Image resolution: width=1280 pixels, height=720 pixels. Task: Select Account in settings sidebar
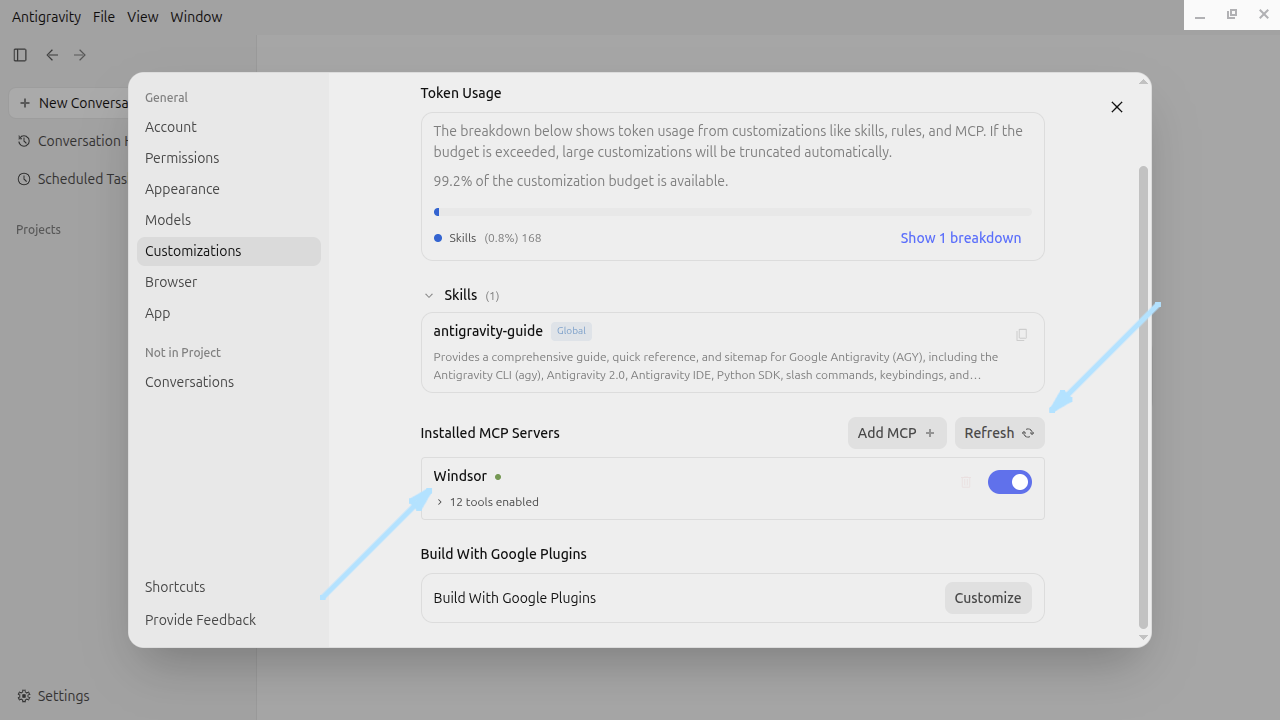[229, 127]
